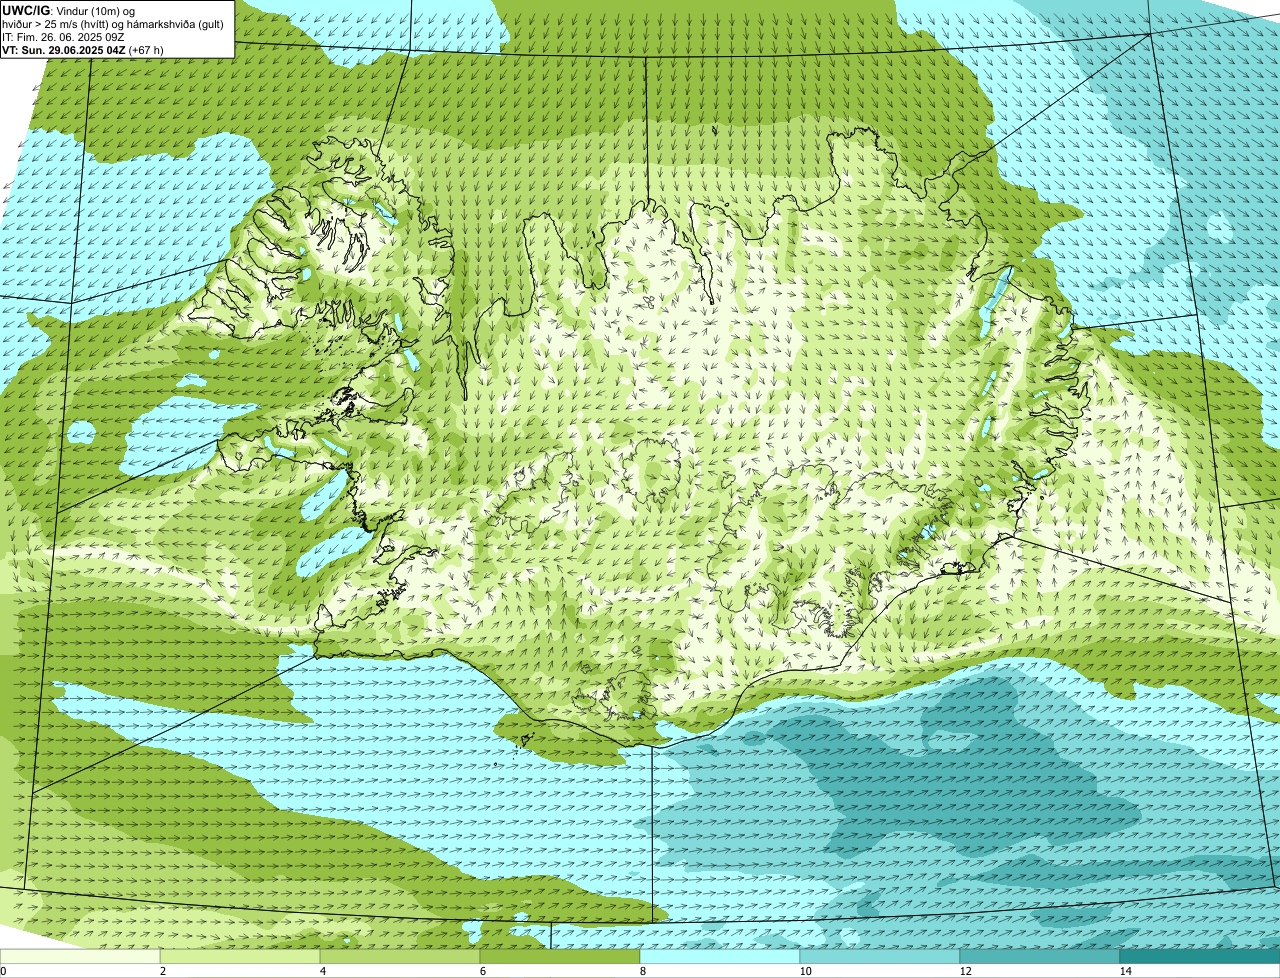Pick the 8–10 m/s light cyan swatch

tap(720, 956)
